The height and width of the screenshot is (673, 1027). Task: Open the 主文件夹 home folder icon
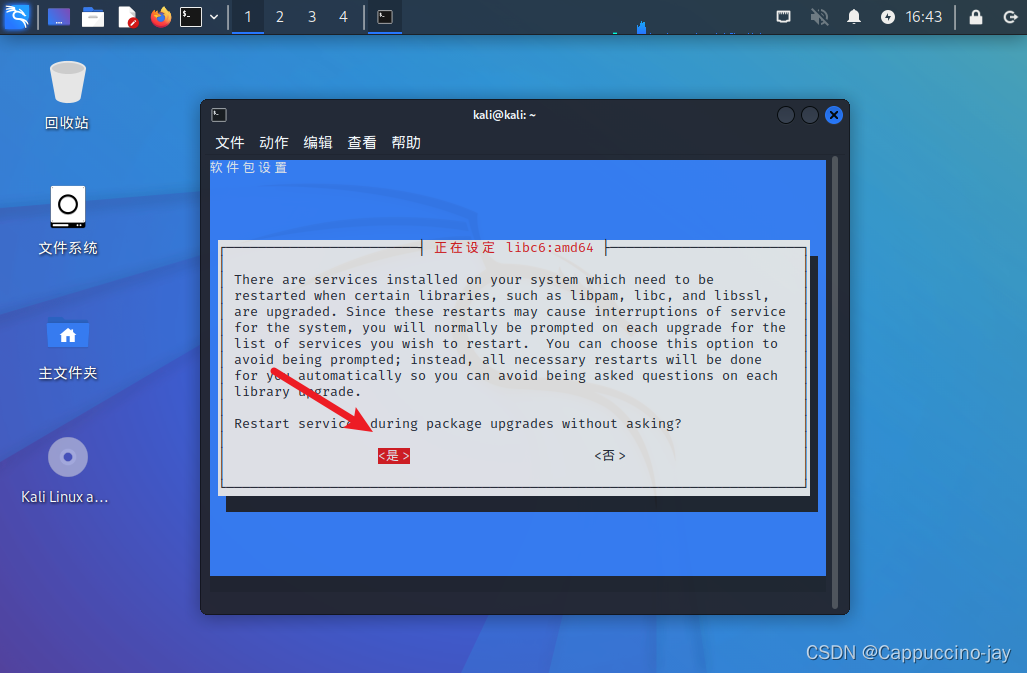67,347
